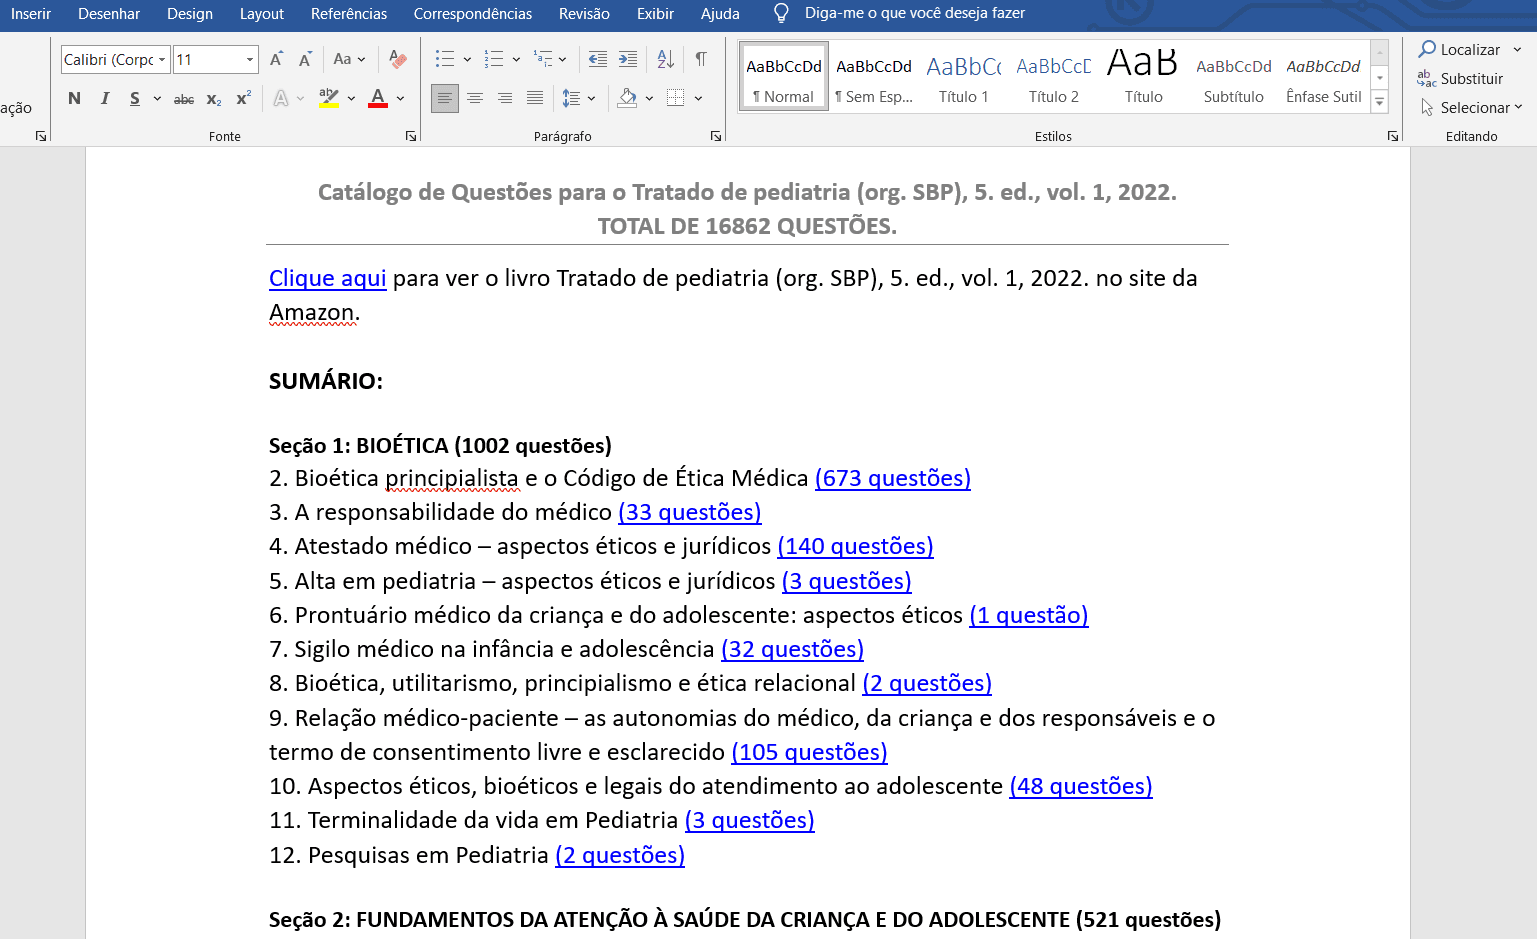Viewport: 1537px width, 939px height.
Task: Open the Styles pane launcher
Action: tap(1393, 136)
